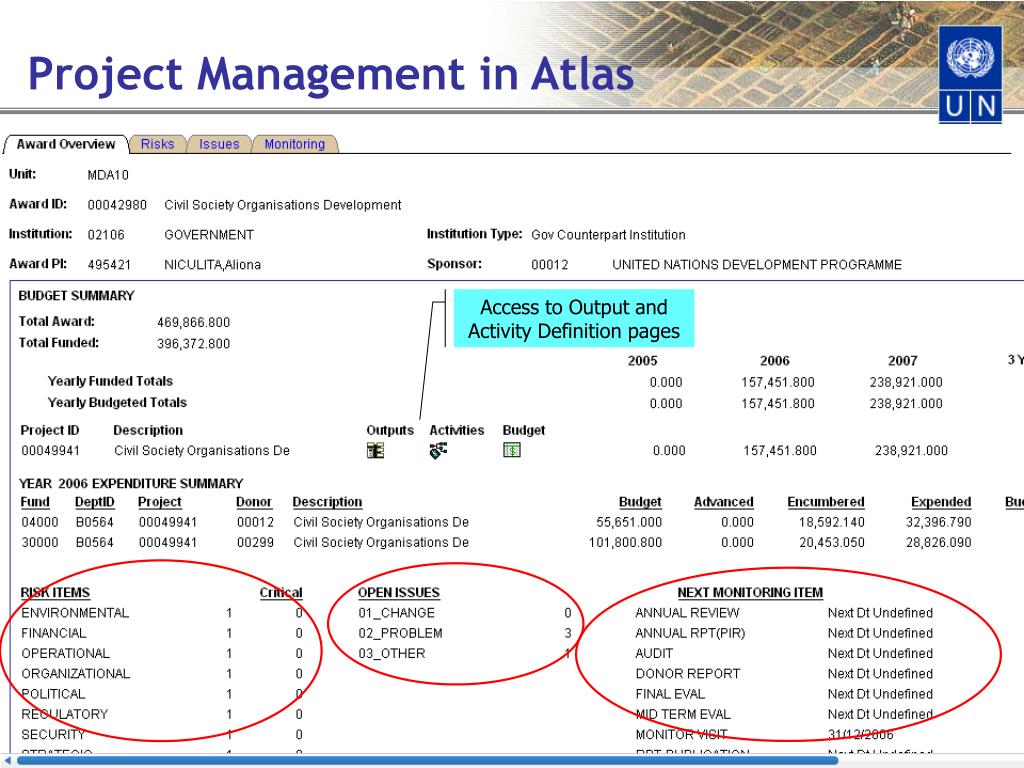
Task: Click the 2007 year column heading
Action: pyautogui.click(x=903, y=360)
